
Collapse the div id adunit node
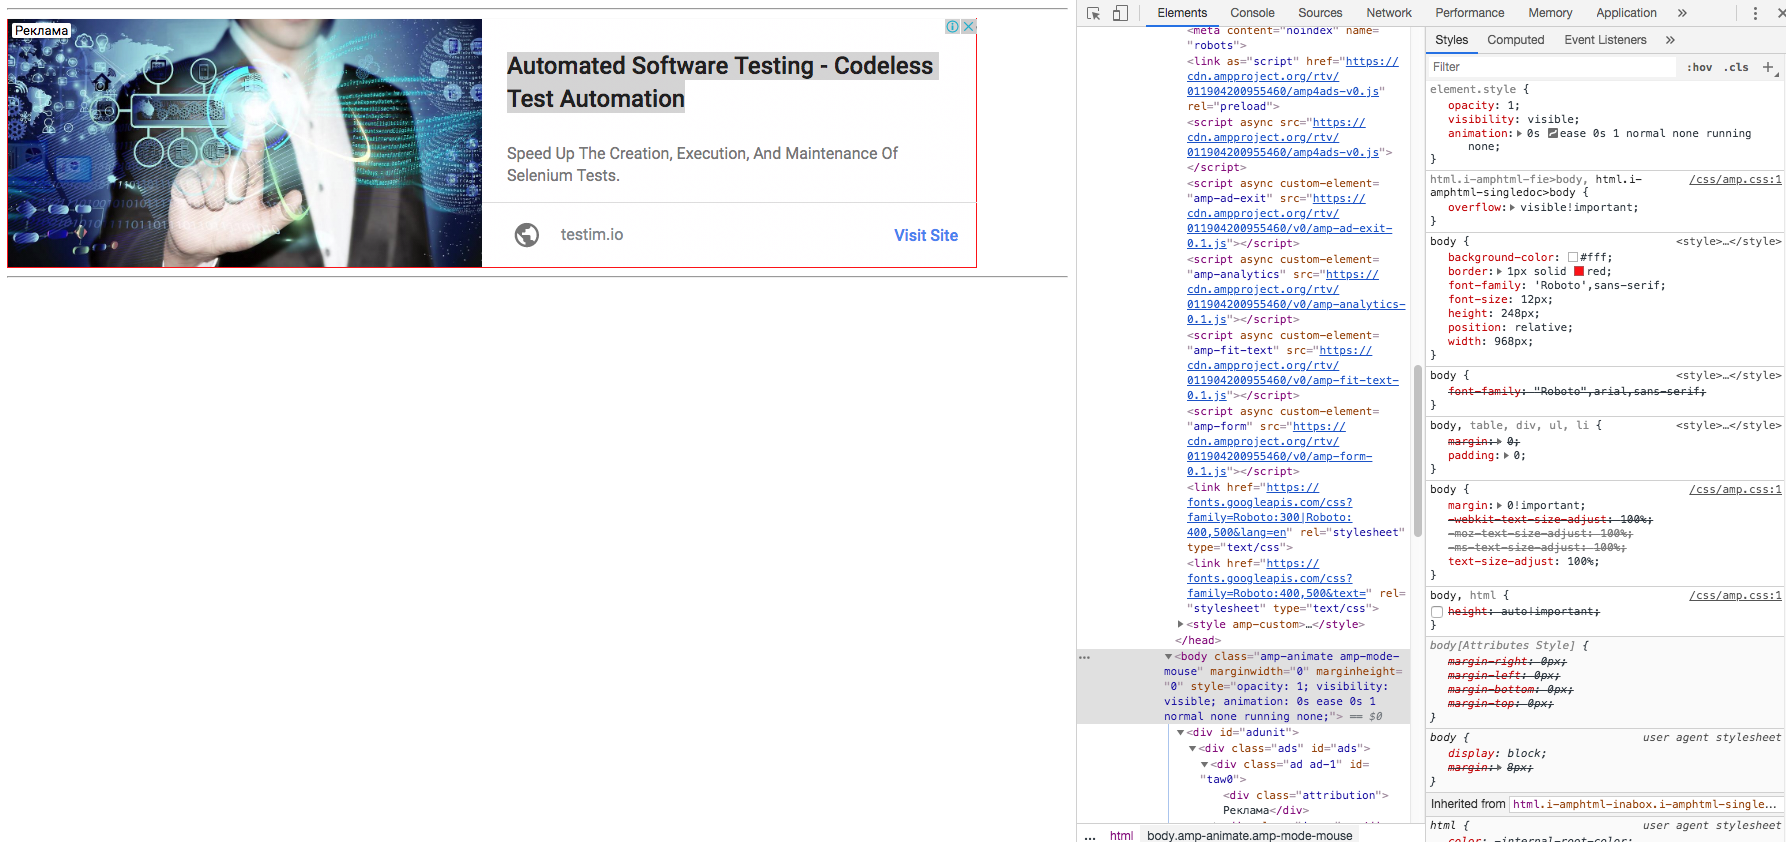point(1180,733)
